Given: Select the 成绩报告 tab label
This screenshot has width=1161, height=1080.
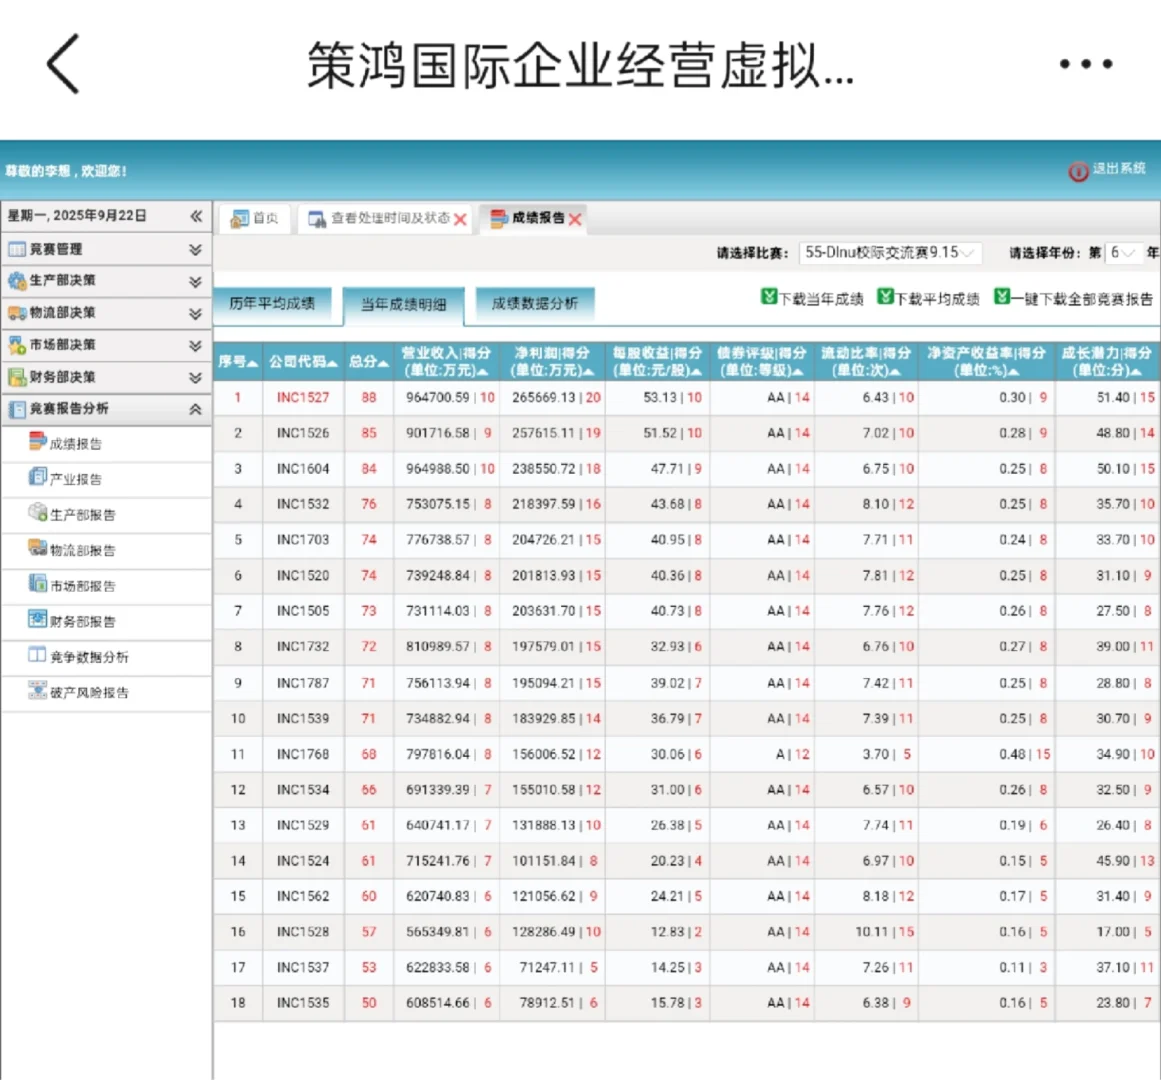Looking at the screenshot, I should click(538, 218).
